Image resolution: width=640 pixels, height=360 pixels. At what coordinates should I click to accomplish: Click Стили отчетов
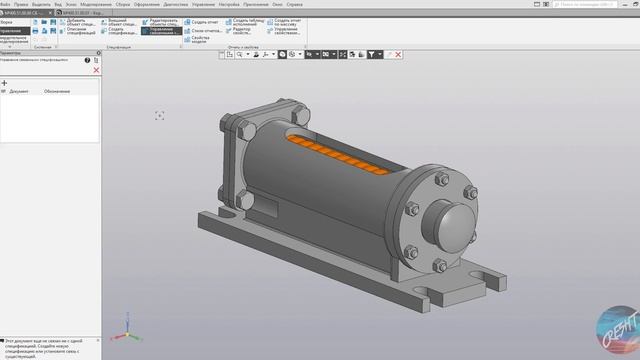coord(203,31)
